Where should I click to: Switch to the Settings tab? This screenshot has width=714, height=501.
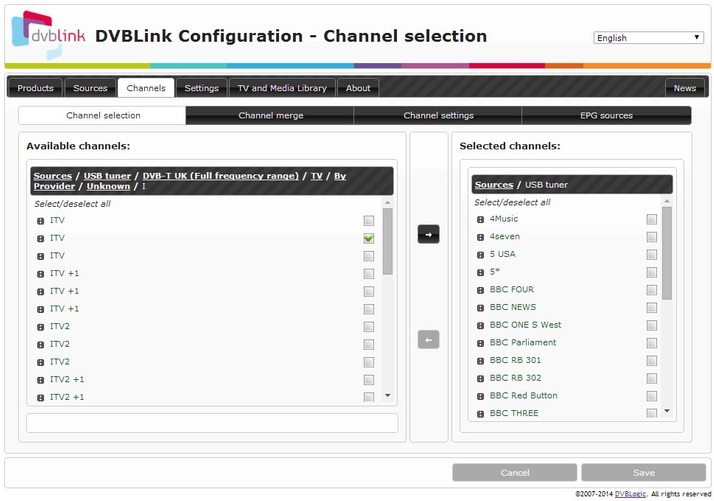coord(201,88)
